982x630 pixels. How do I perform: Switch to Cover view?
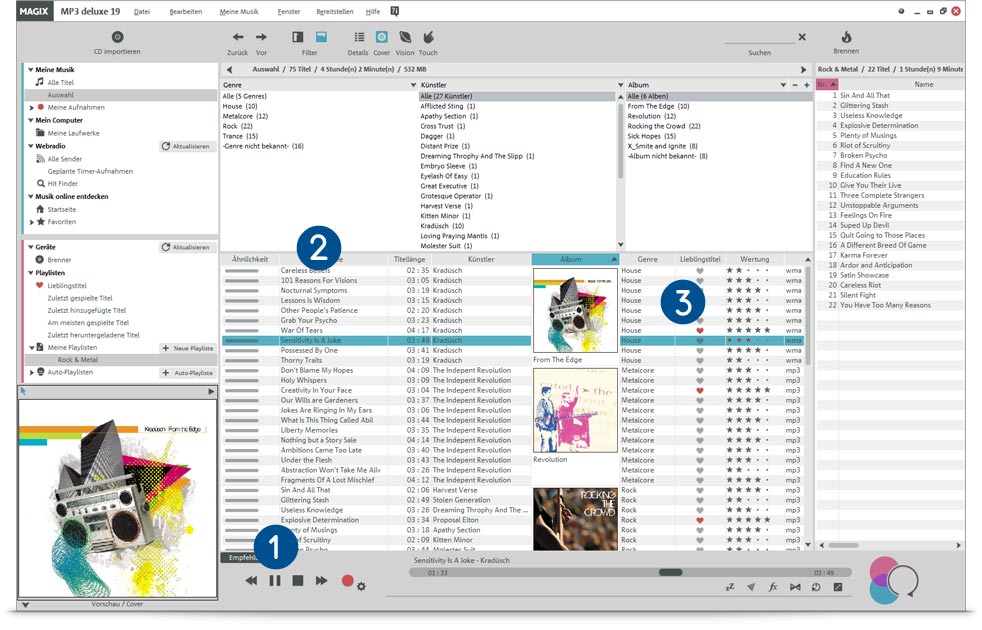pos(381,38)
